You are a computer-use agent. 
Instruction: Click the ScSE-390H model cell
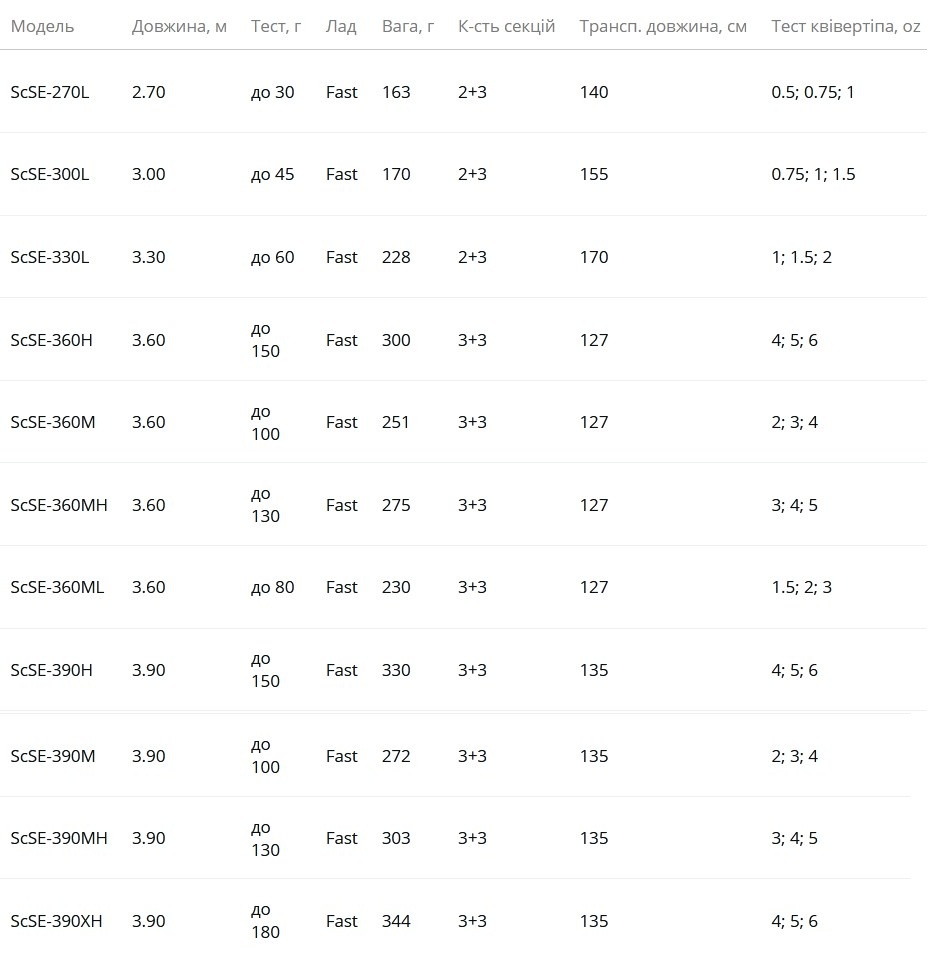[51, 671]
